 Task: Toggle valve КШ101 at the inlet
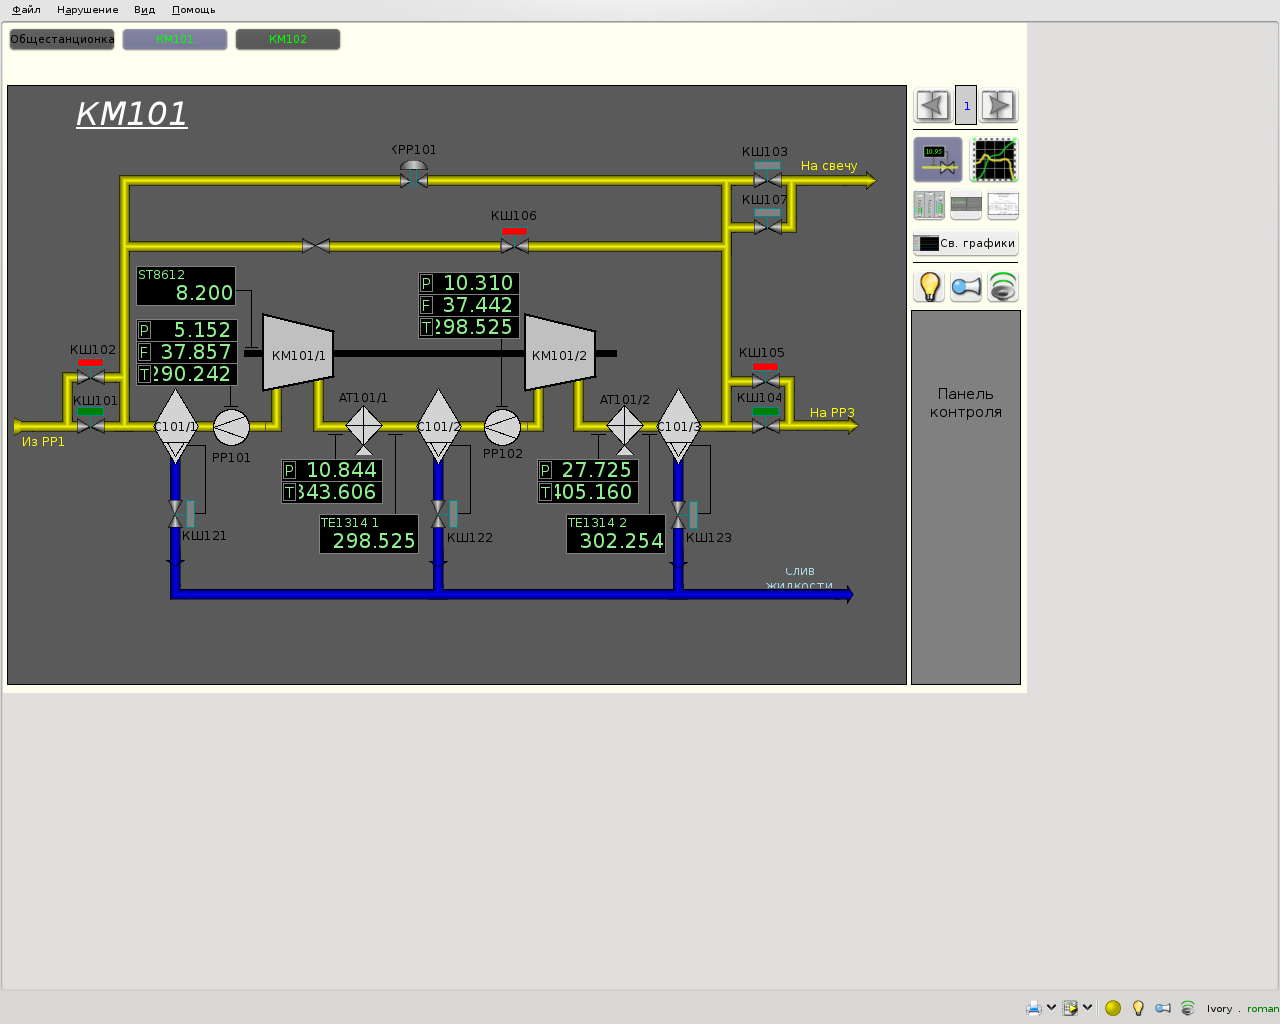(91, 425)
